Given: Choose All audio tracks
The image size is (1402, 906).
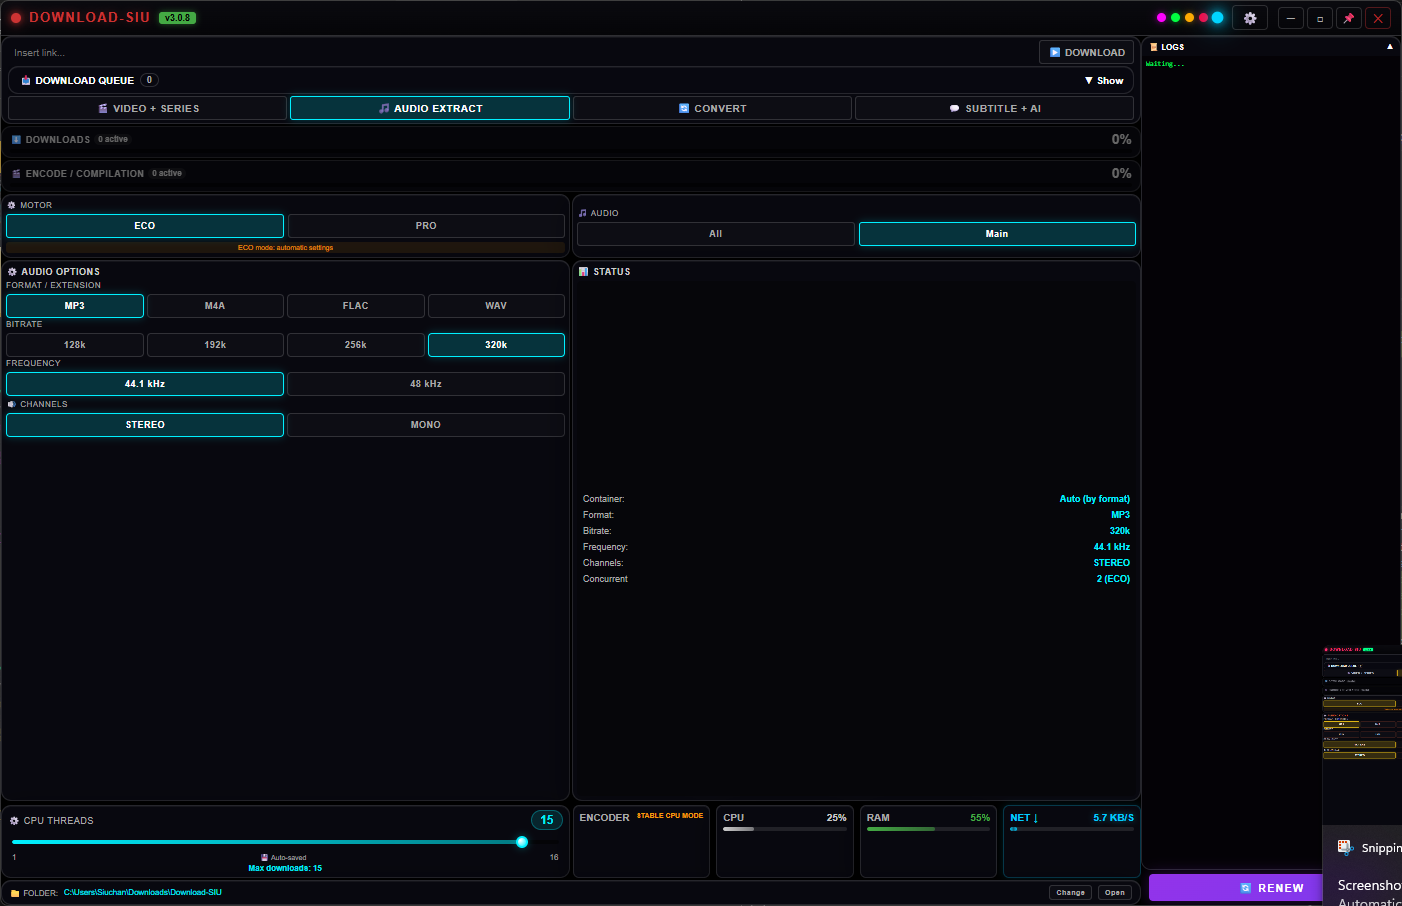Looking at the screenshot, I should (x=716, y=234).
